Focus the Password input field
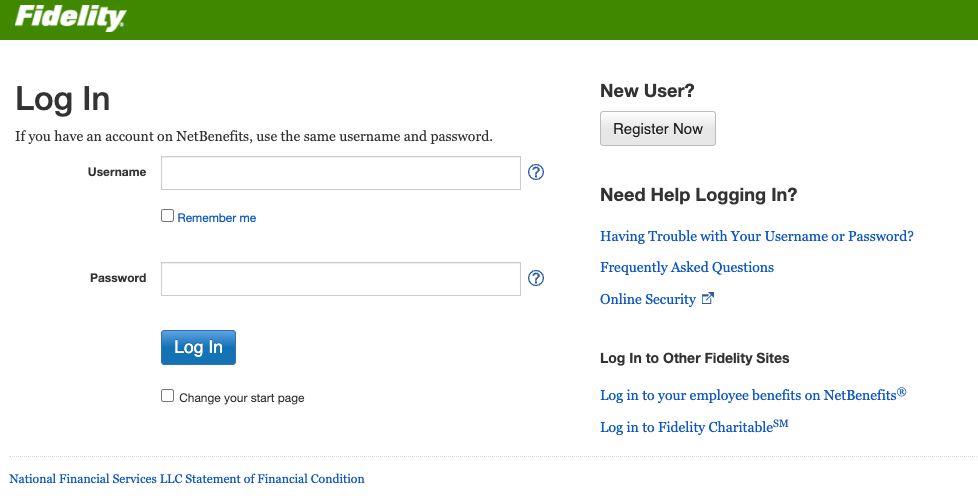 pos(341,279)
